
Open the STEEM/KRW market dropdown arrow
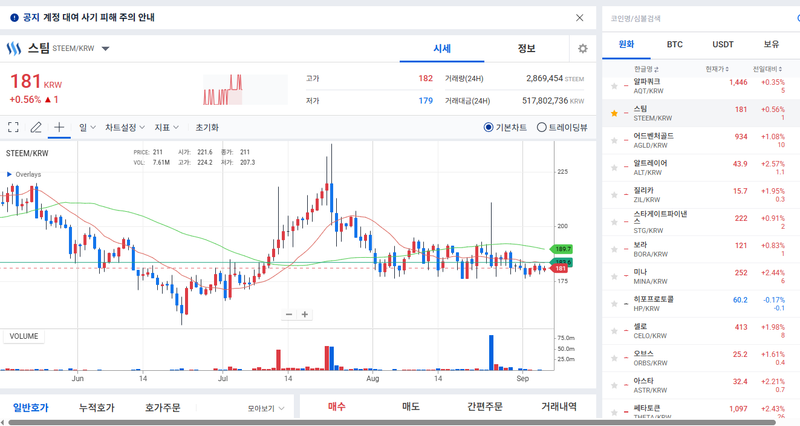pos(106,49)
